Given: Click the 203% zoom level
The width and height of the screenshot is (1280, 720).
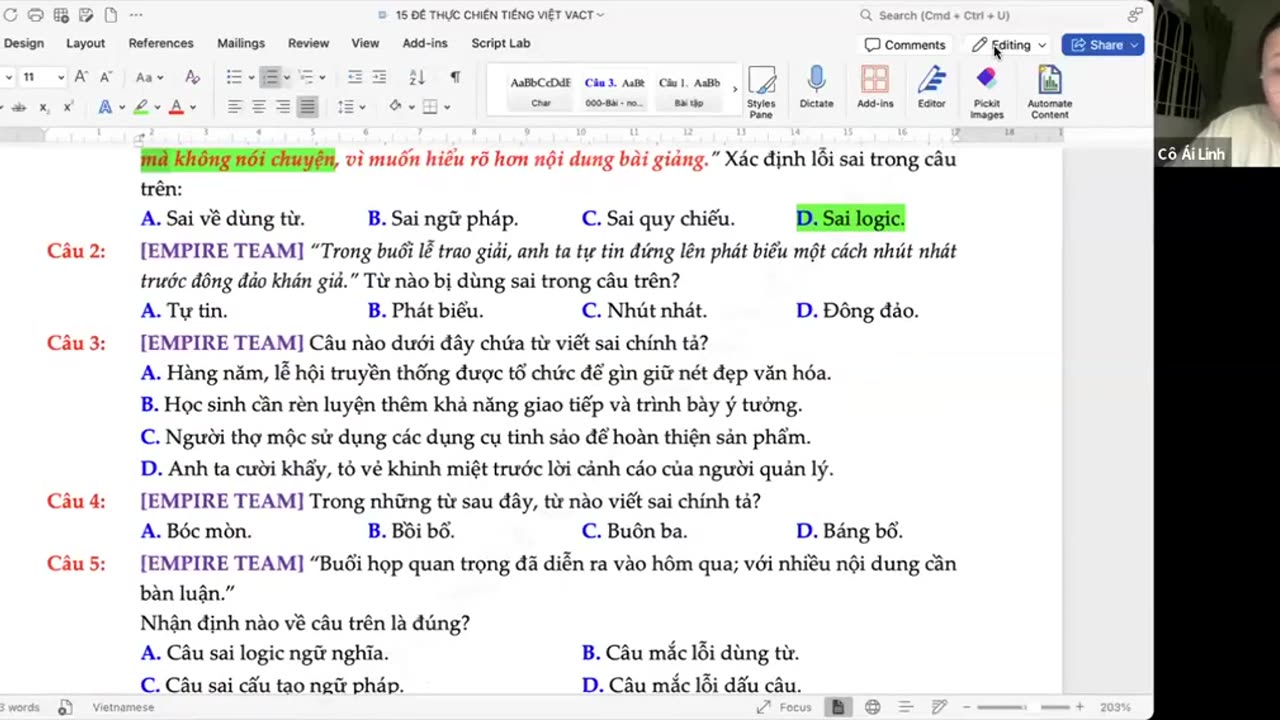Looking at the screenshot, I should tap(1115, 707).
